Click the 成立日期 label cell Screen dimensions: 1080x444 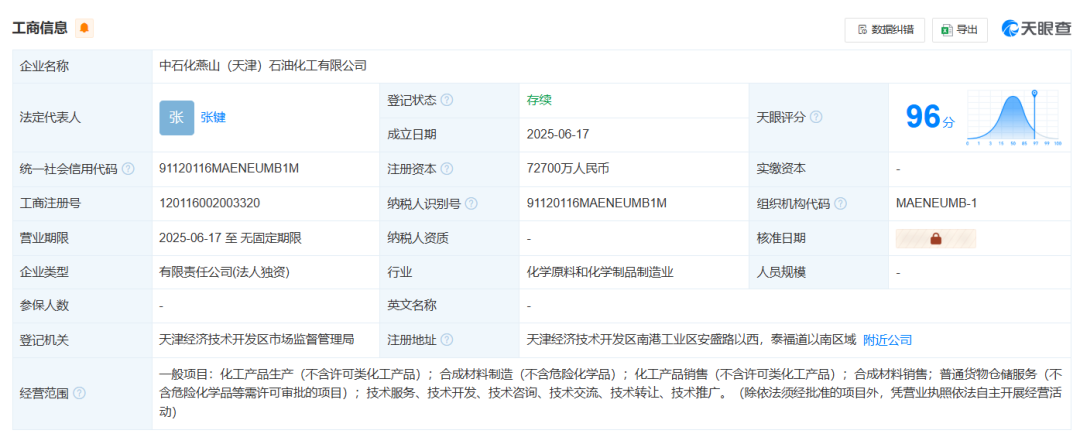point(449,134)
